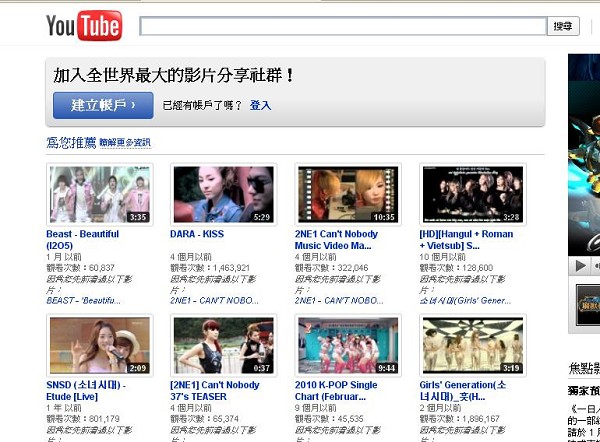The image size is (600, 442).
Task: Click the text 觀看次數：1,463,921
Action: pos(210,268)
